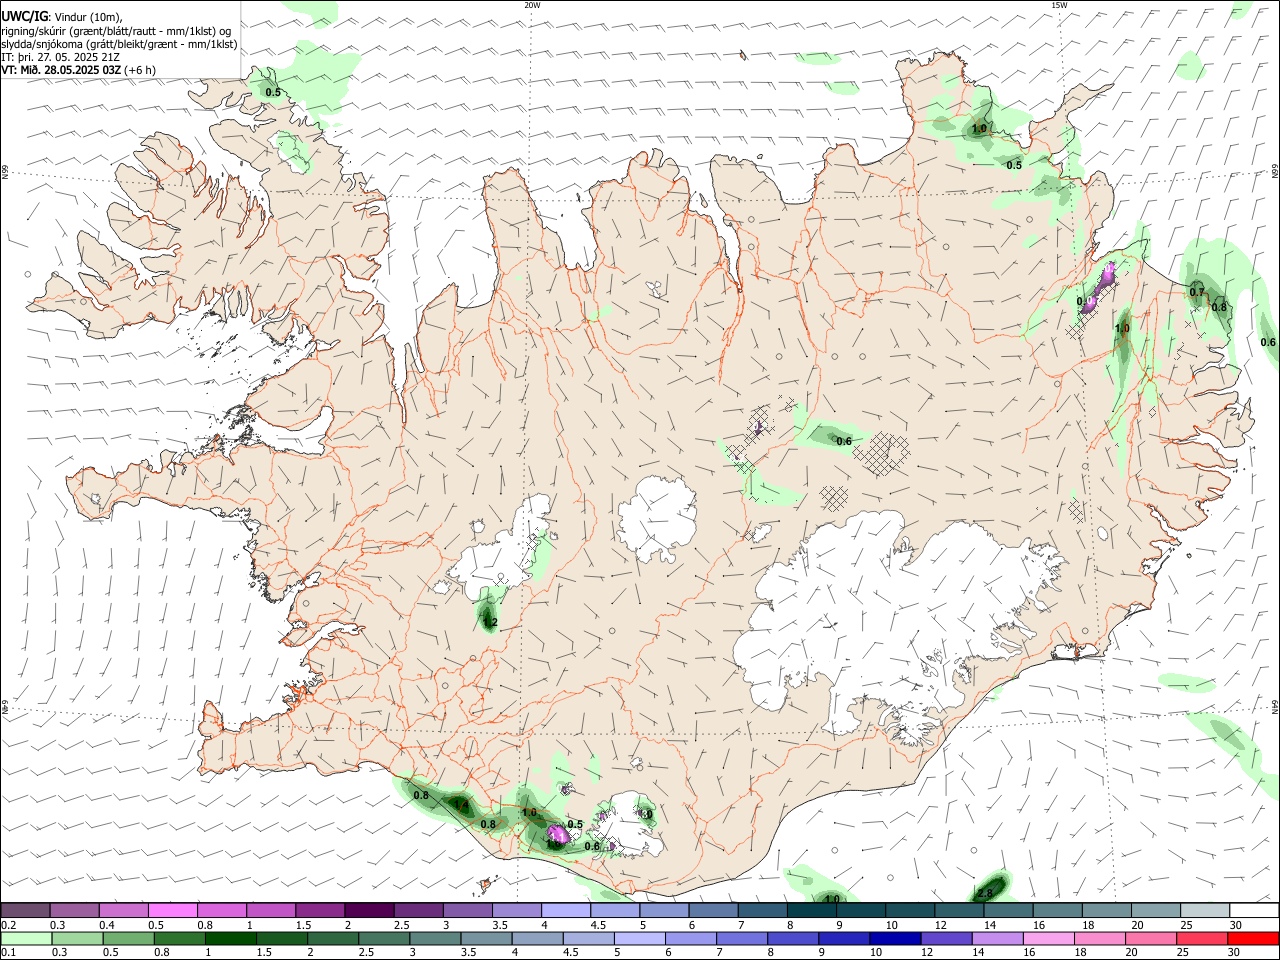
Task: Click the grey-teal 16–18 snow swatch
Action: click(x=1057, y=910)
